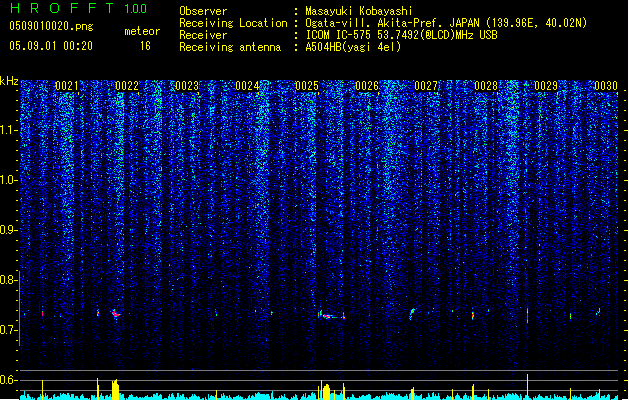The width and height of the screenshot is (629, 400).
Task: Click the 0.6 kHz axis label
Action: (9, 380)
